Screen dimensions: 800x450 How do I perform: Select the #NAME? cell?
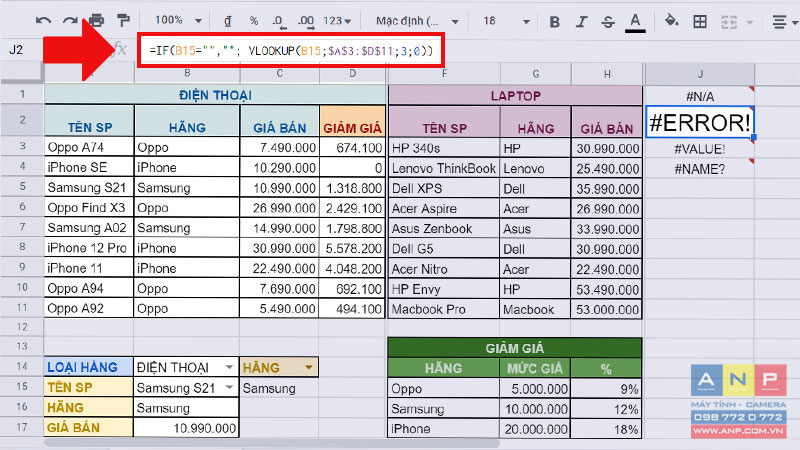click(700, 169)
